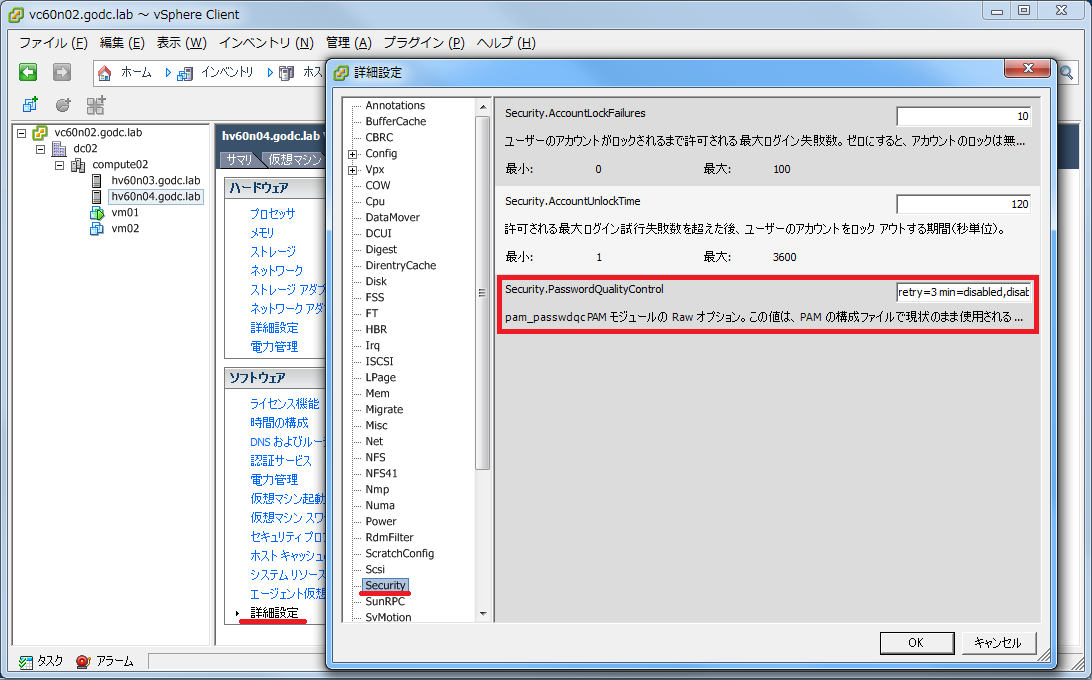Image resolution: width=1092 pixels, height=680 pixels.
Task: Click the settings tree scroll up arrow
Action: (x=483, y=107)
